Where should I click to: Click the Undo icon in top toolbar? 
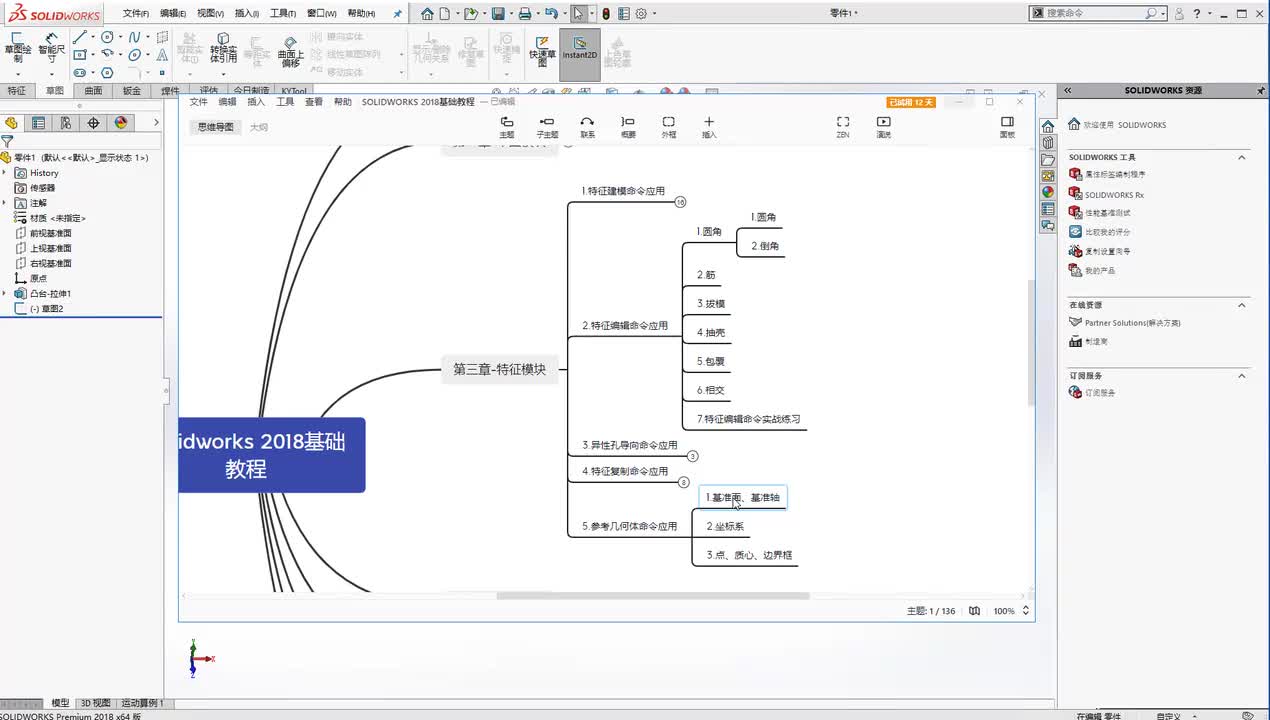[x=550, y=14]
